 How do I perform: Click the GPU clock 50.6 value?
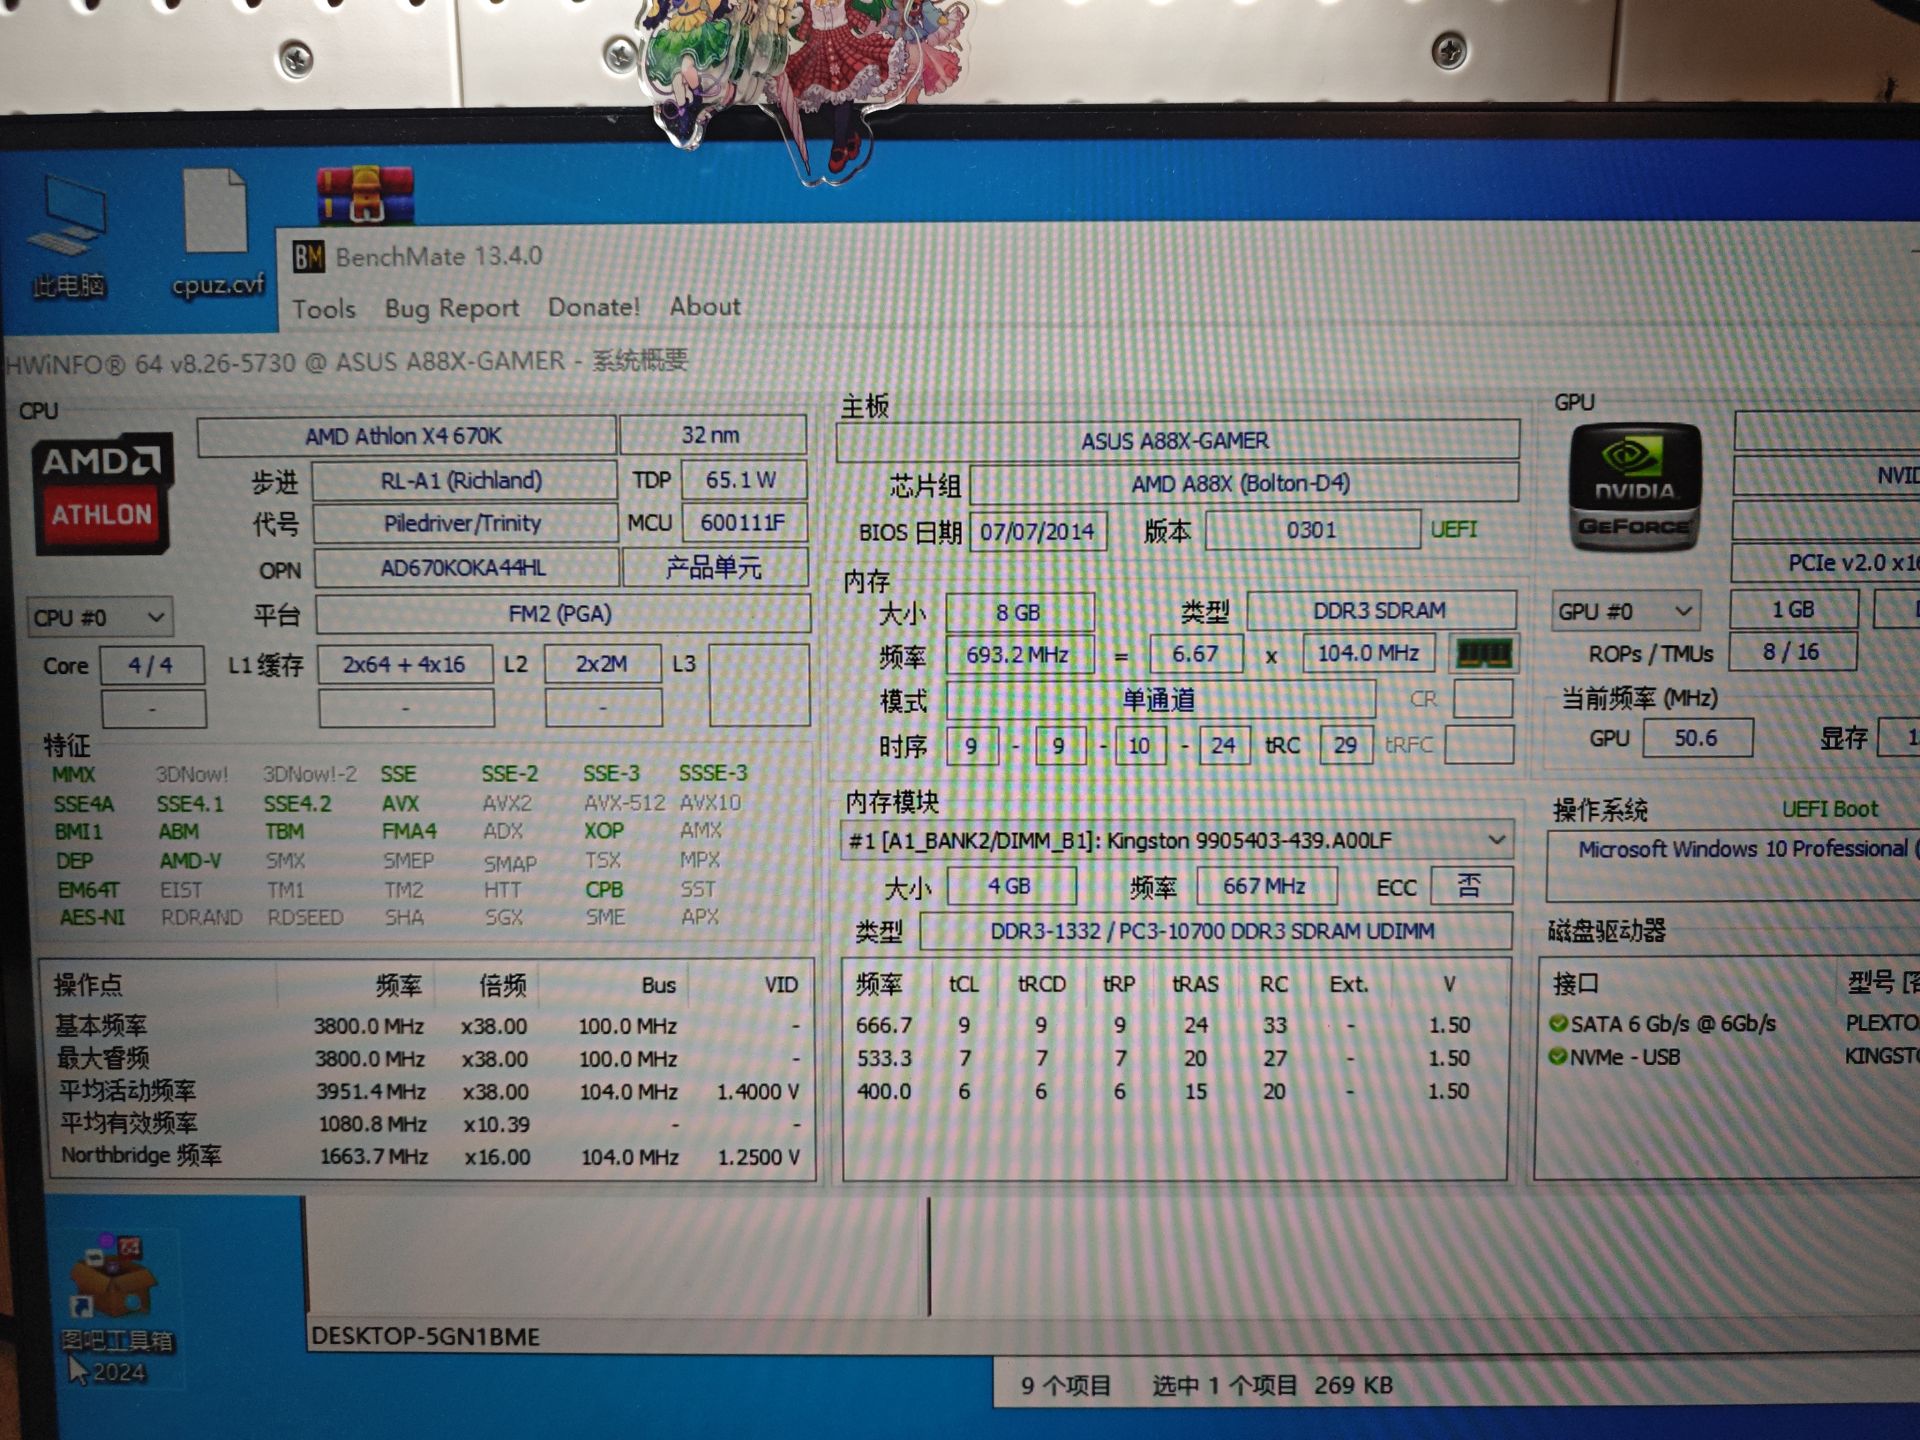coord(1697,738)
